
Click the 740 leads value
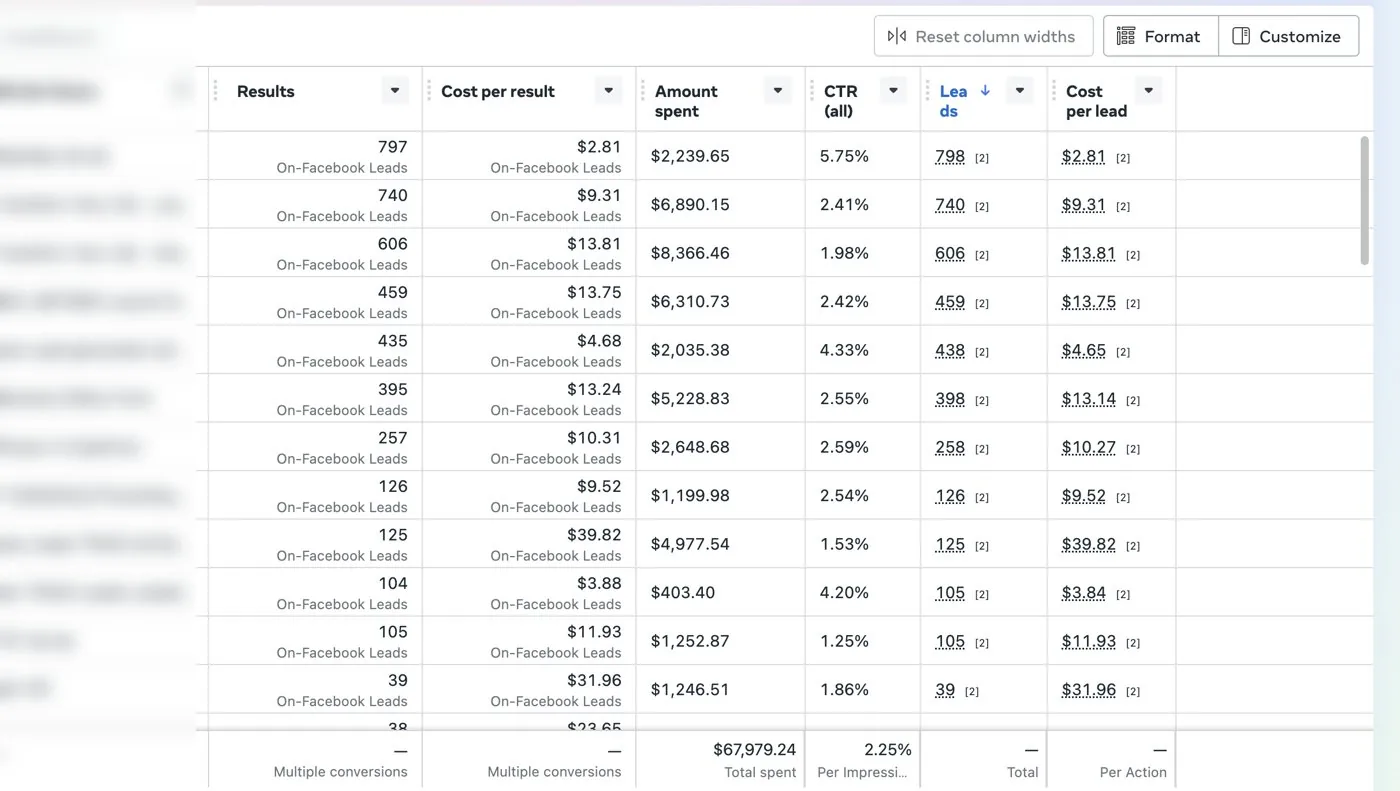[950, 205]
